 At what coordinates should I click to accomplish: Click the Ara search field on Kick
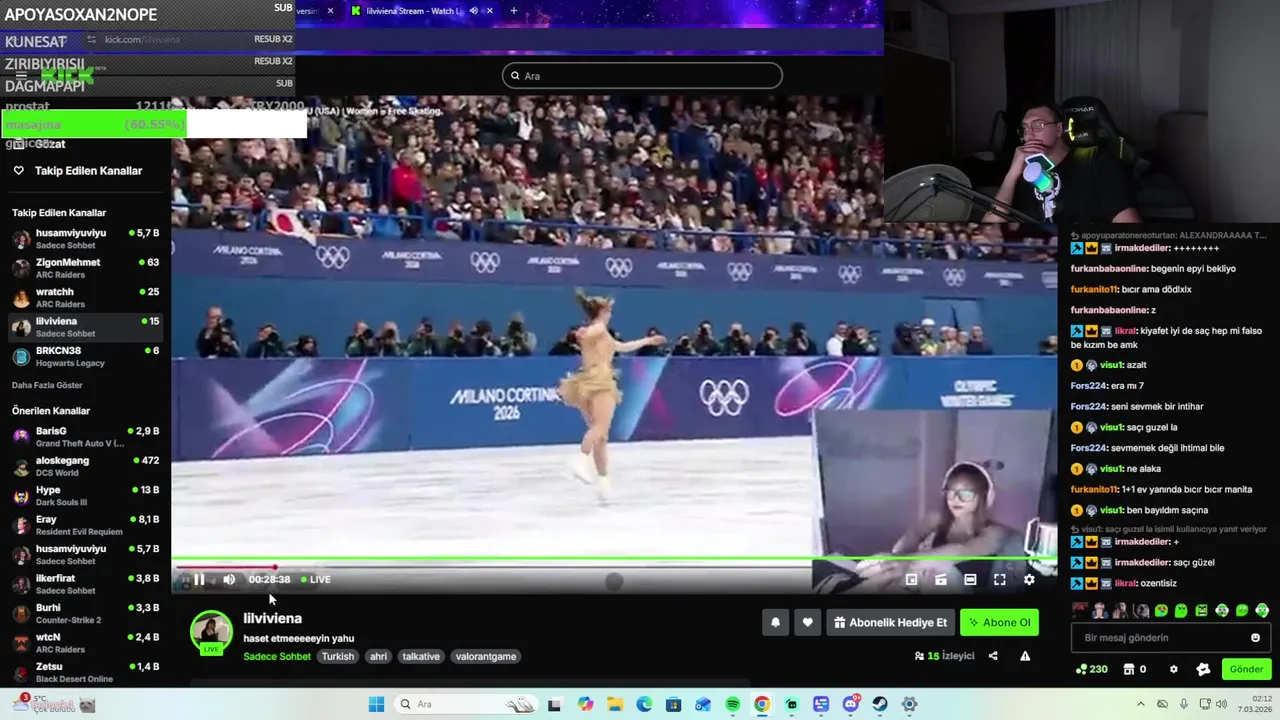642,76
